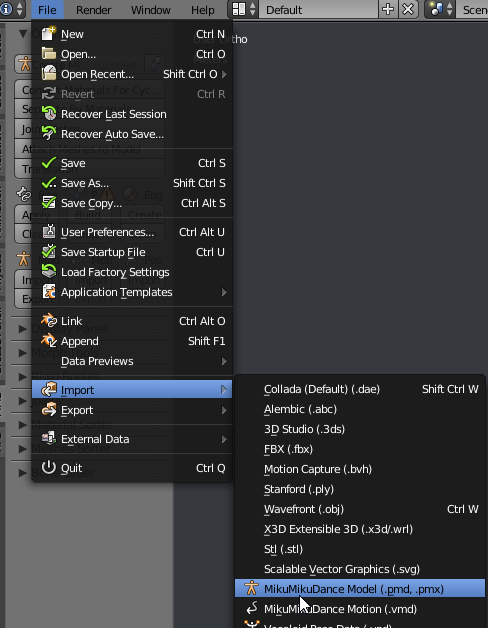
Task: Select Motion Capture (.bvh) import
Action: pos(360,469)
